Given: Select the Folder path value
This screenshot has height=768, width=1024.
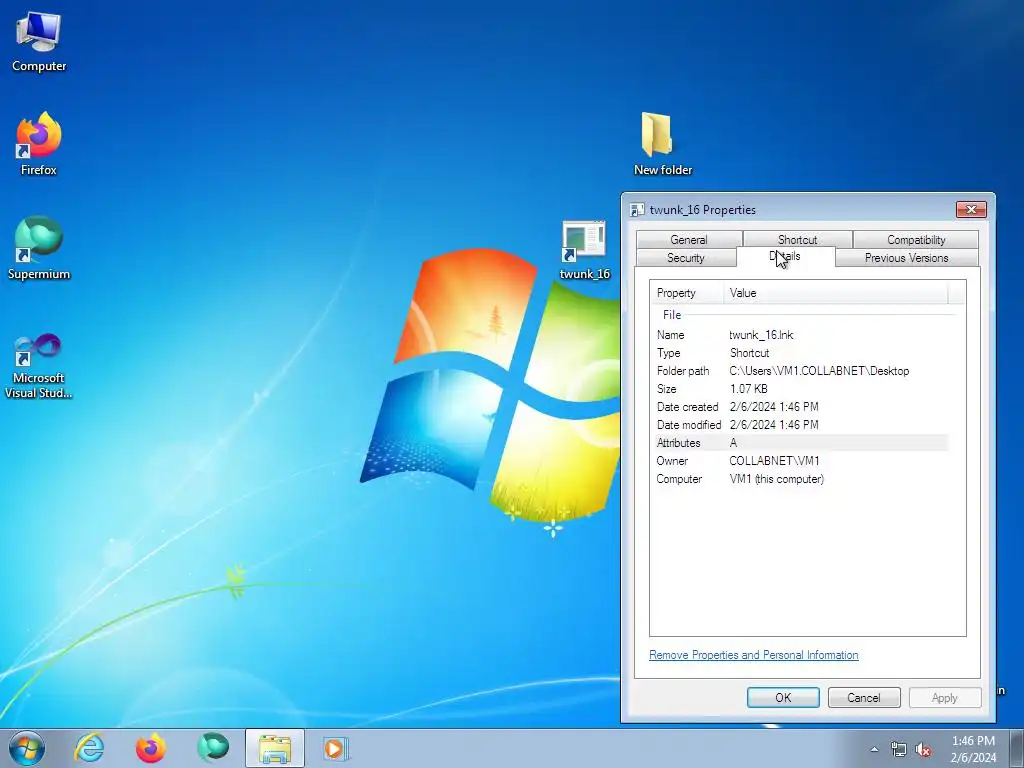Looking at the screenshot, I should [819, 371].
